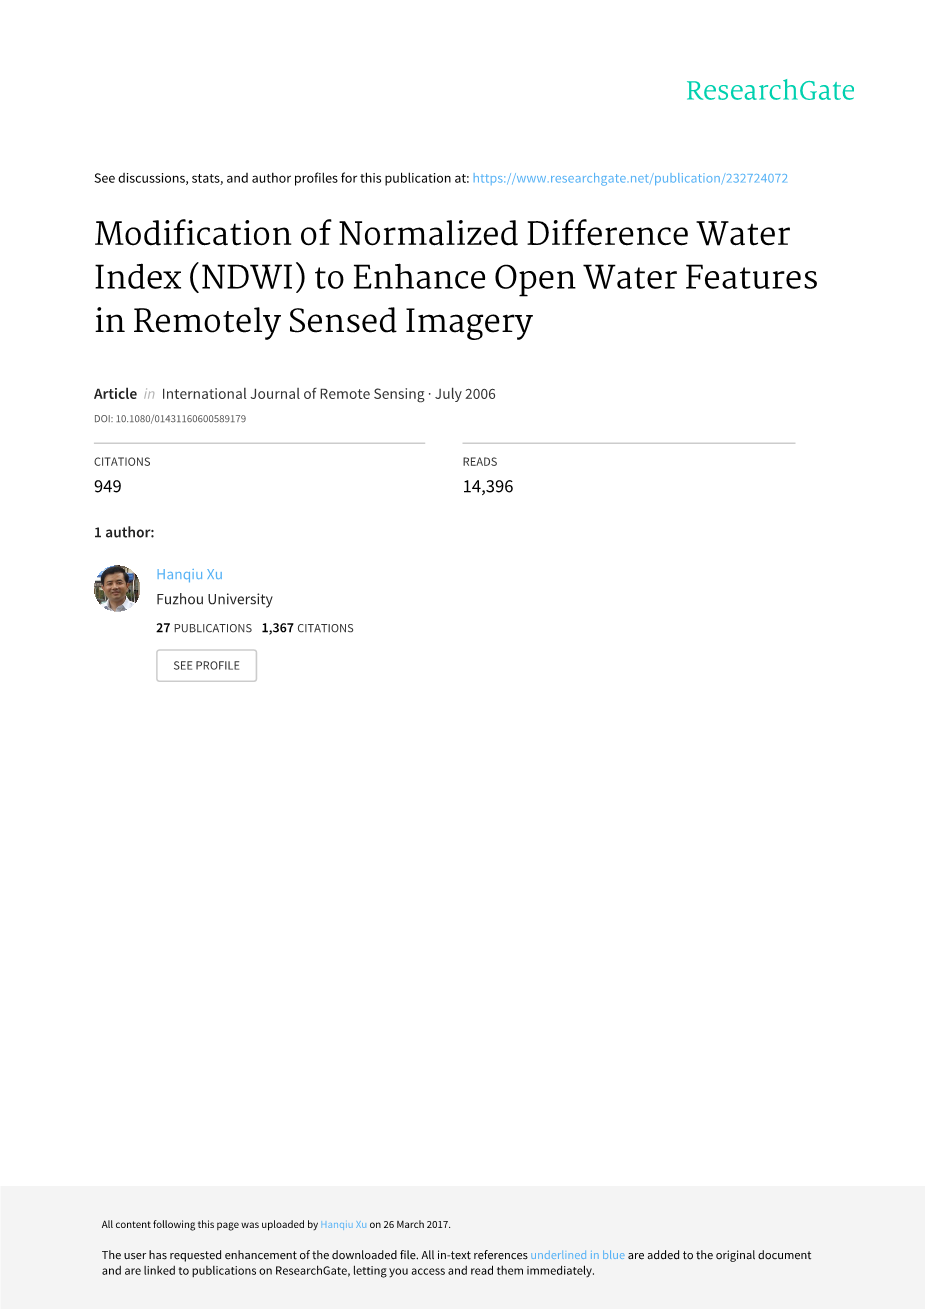Image resolution: width=925 pixels, height=1309 pixels.
Task: Click the READS heading label
Action: click(x=480, y=462)
